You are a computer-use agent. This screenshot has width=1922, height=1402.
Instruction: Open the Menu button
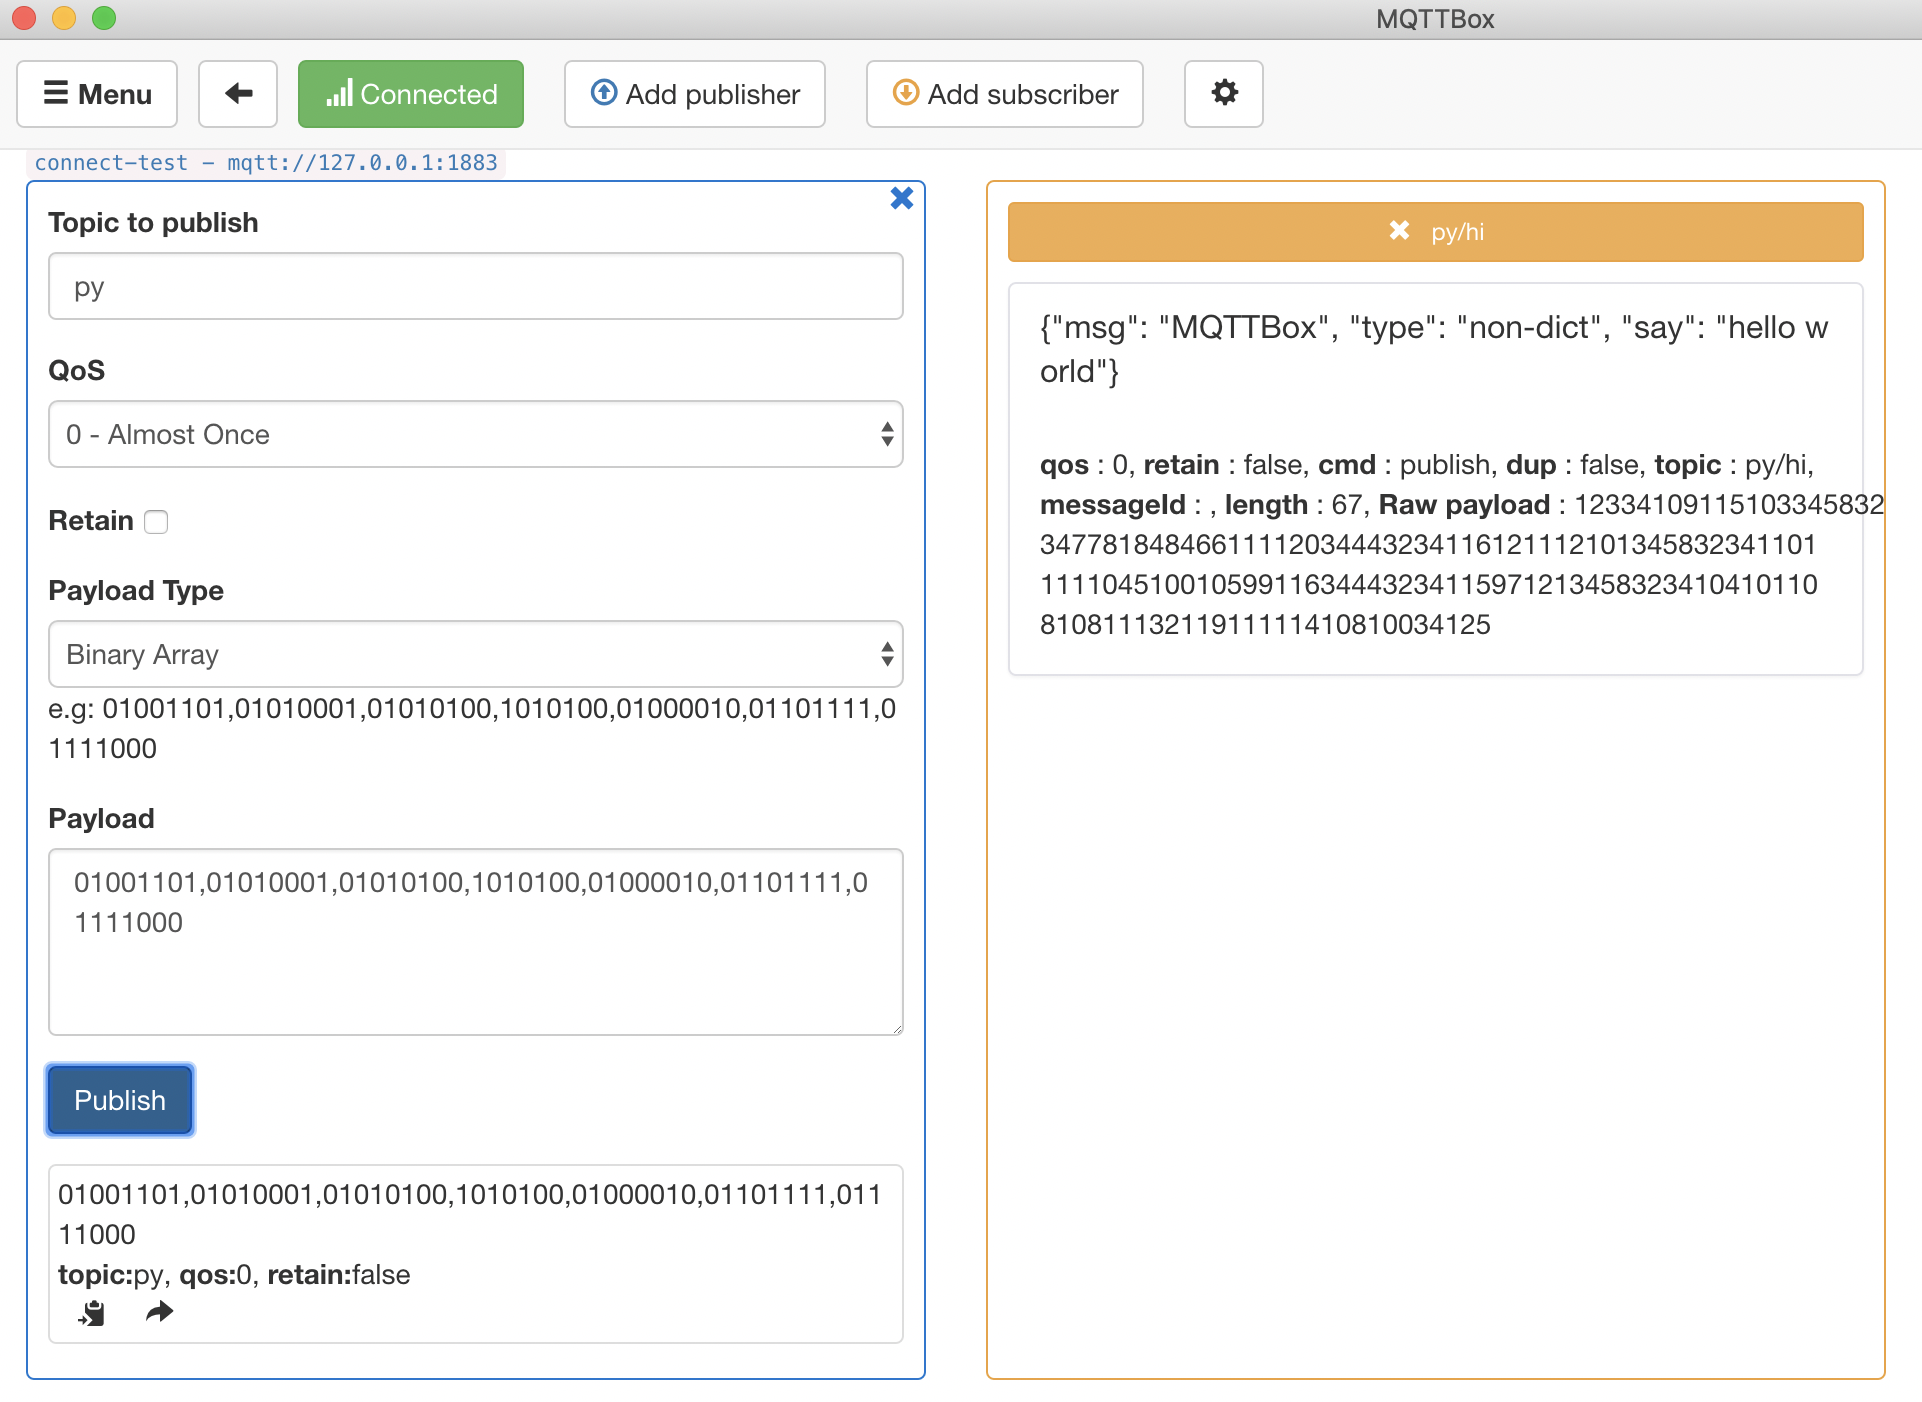pyautogui.click(x=97, y=94)
